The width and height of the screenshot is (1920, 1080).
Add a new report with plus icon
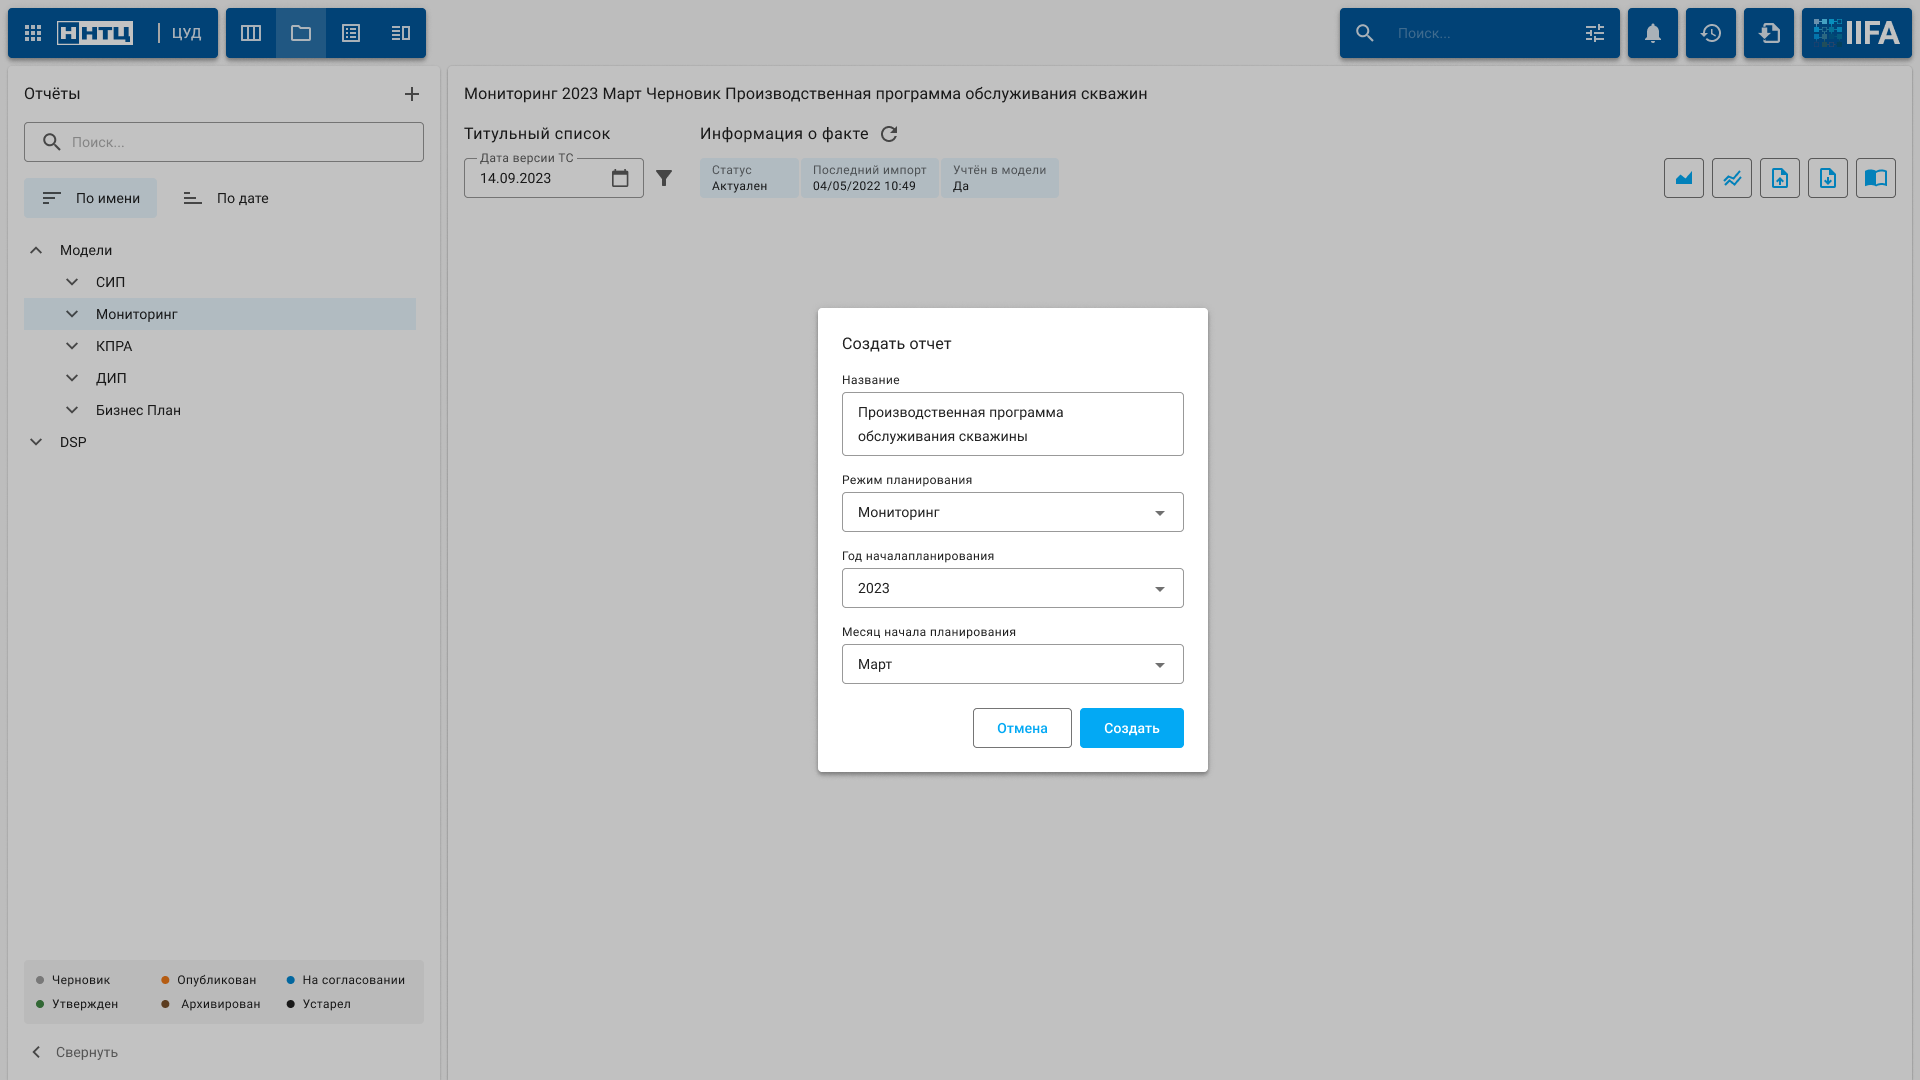tap(412, 94)
